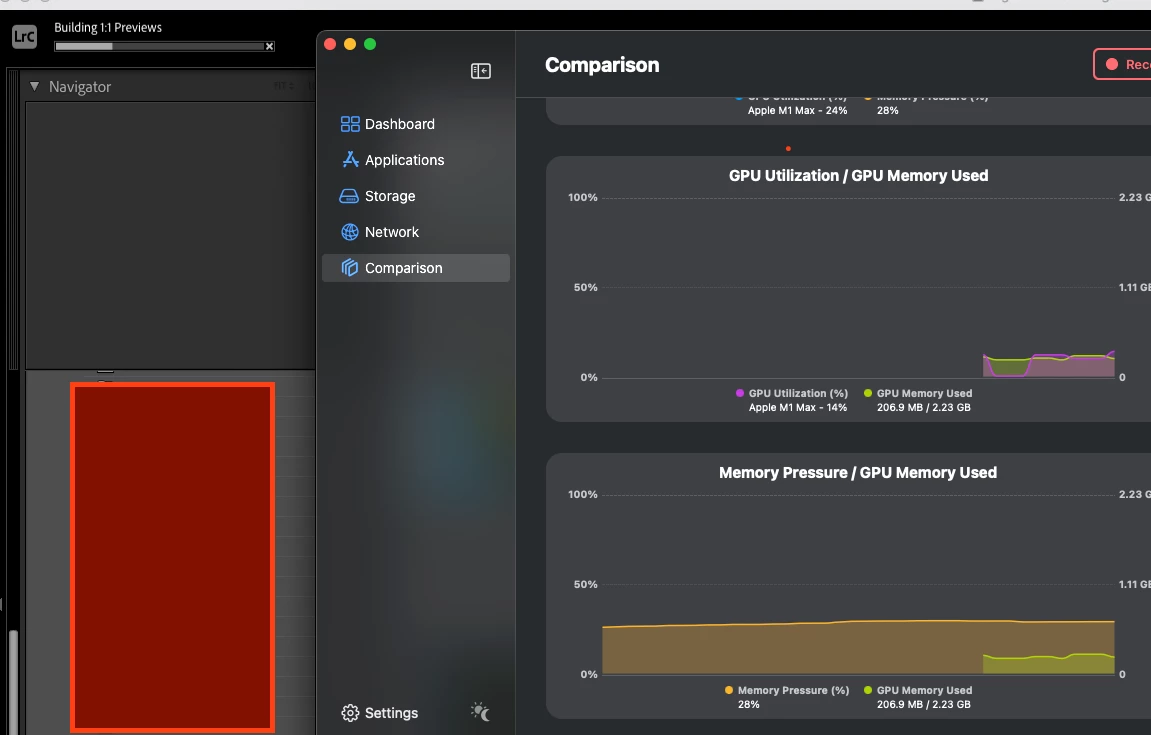1151x735 pixels.
Task: Click GPU Memory Used legend in Memory Pressure chart
Action: coord(924,690)
